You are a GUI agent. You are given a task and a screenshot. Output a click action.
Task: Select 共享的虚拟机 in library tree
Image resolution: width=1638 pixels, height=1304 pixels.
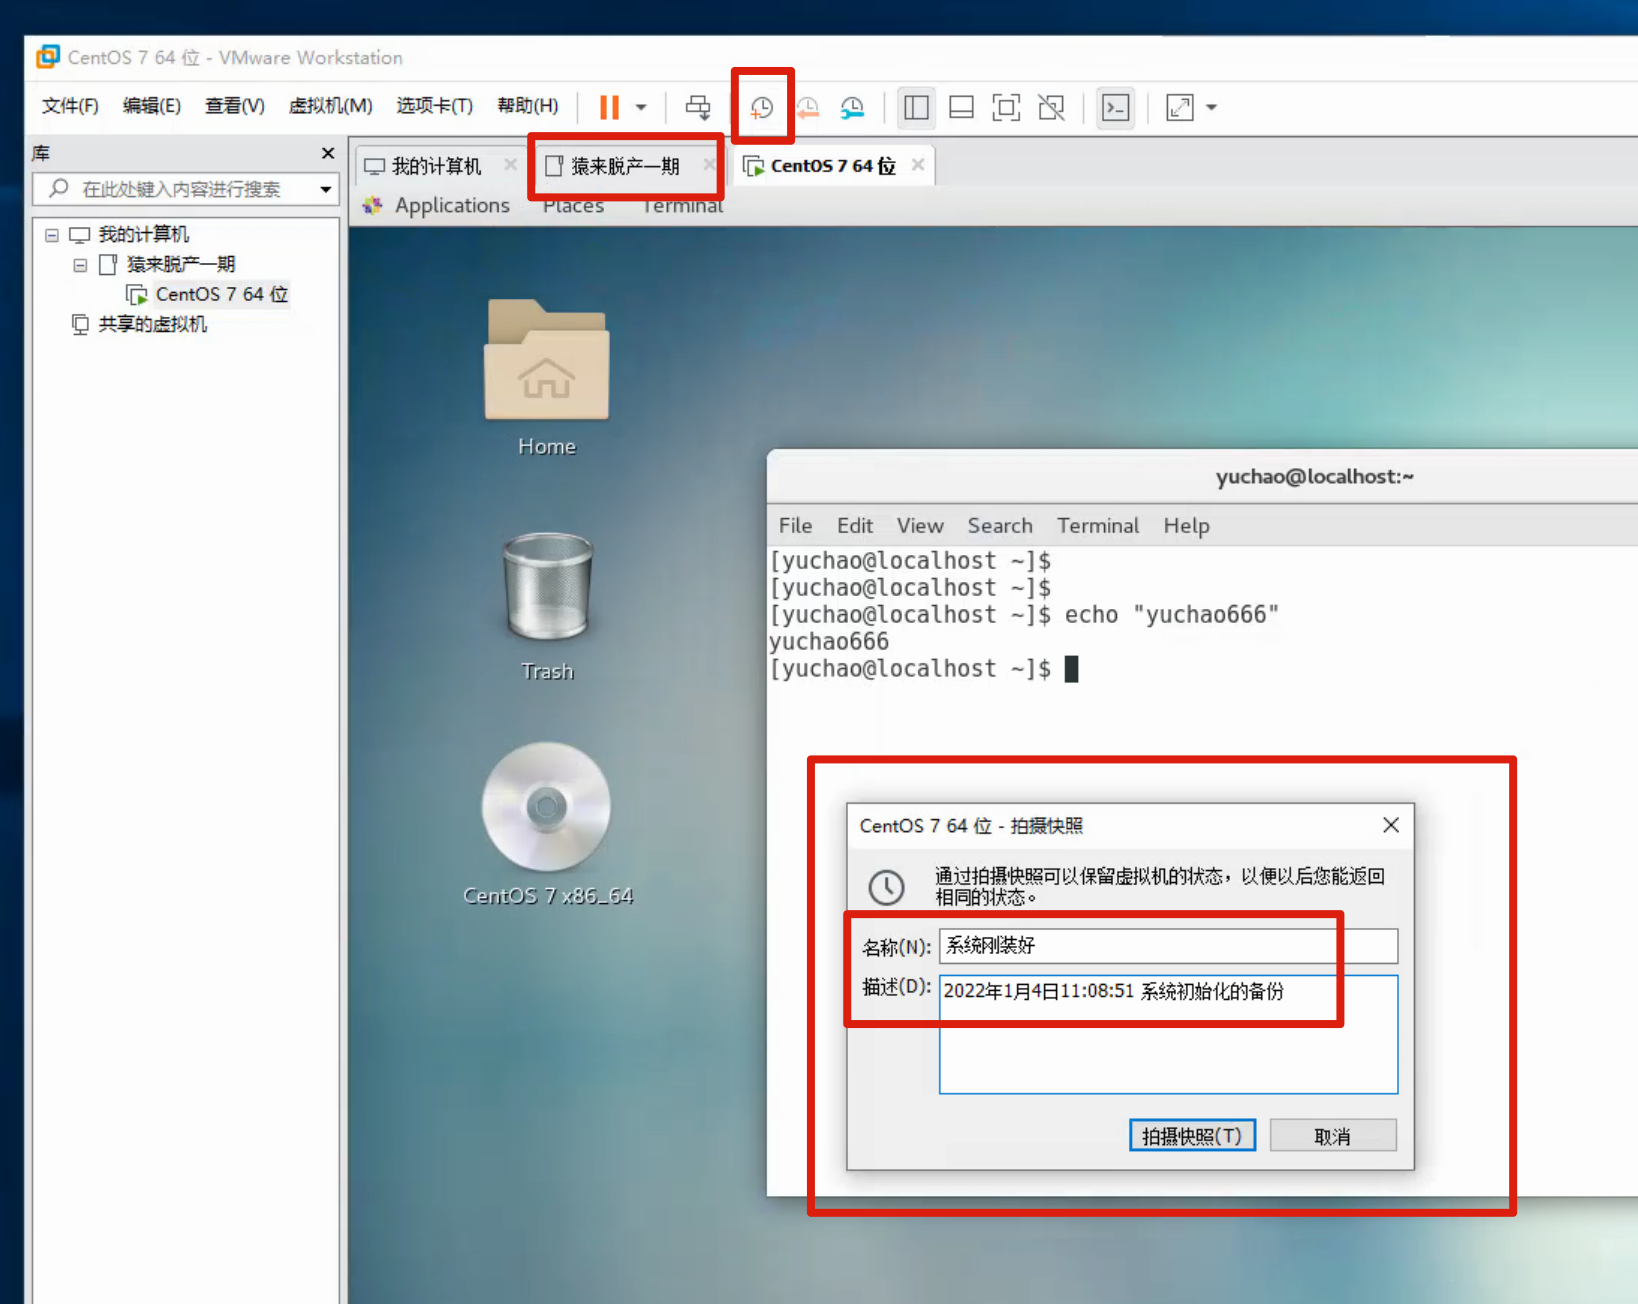click(152, 324)
